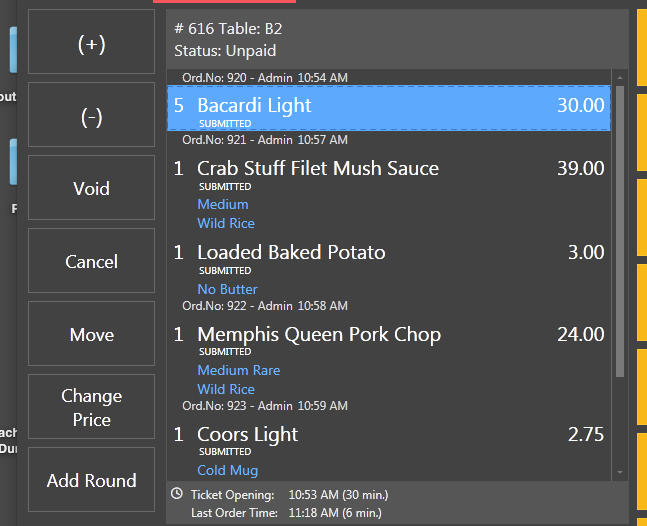Click the Medium Rare modifier tag

point(238,370)
